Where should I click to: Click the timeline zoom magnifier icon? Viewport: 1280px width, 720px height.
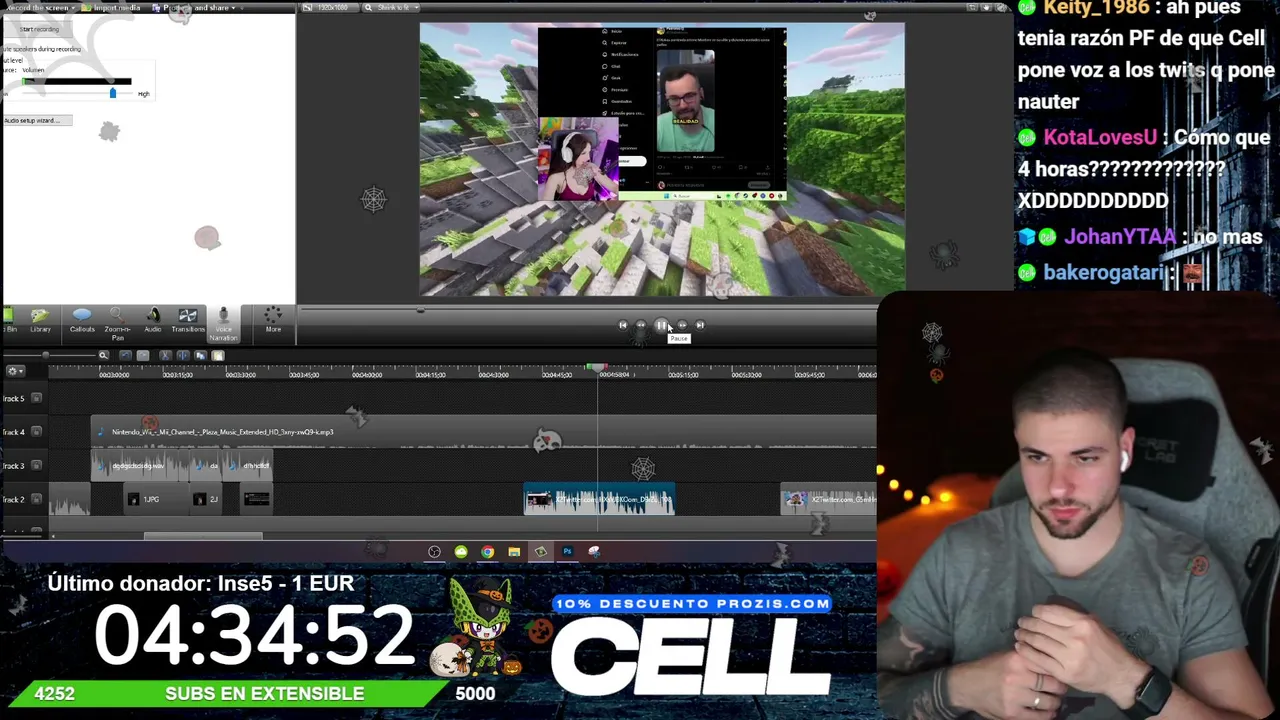point(103,355)
